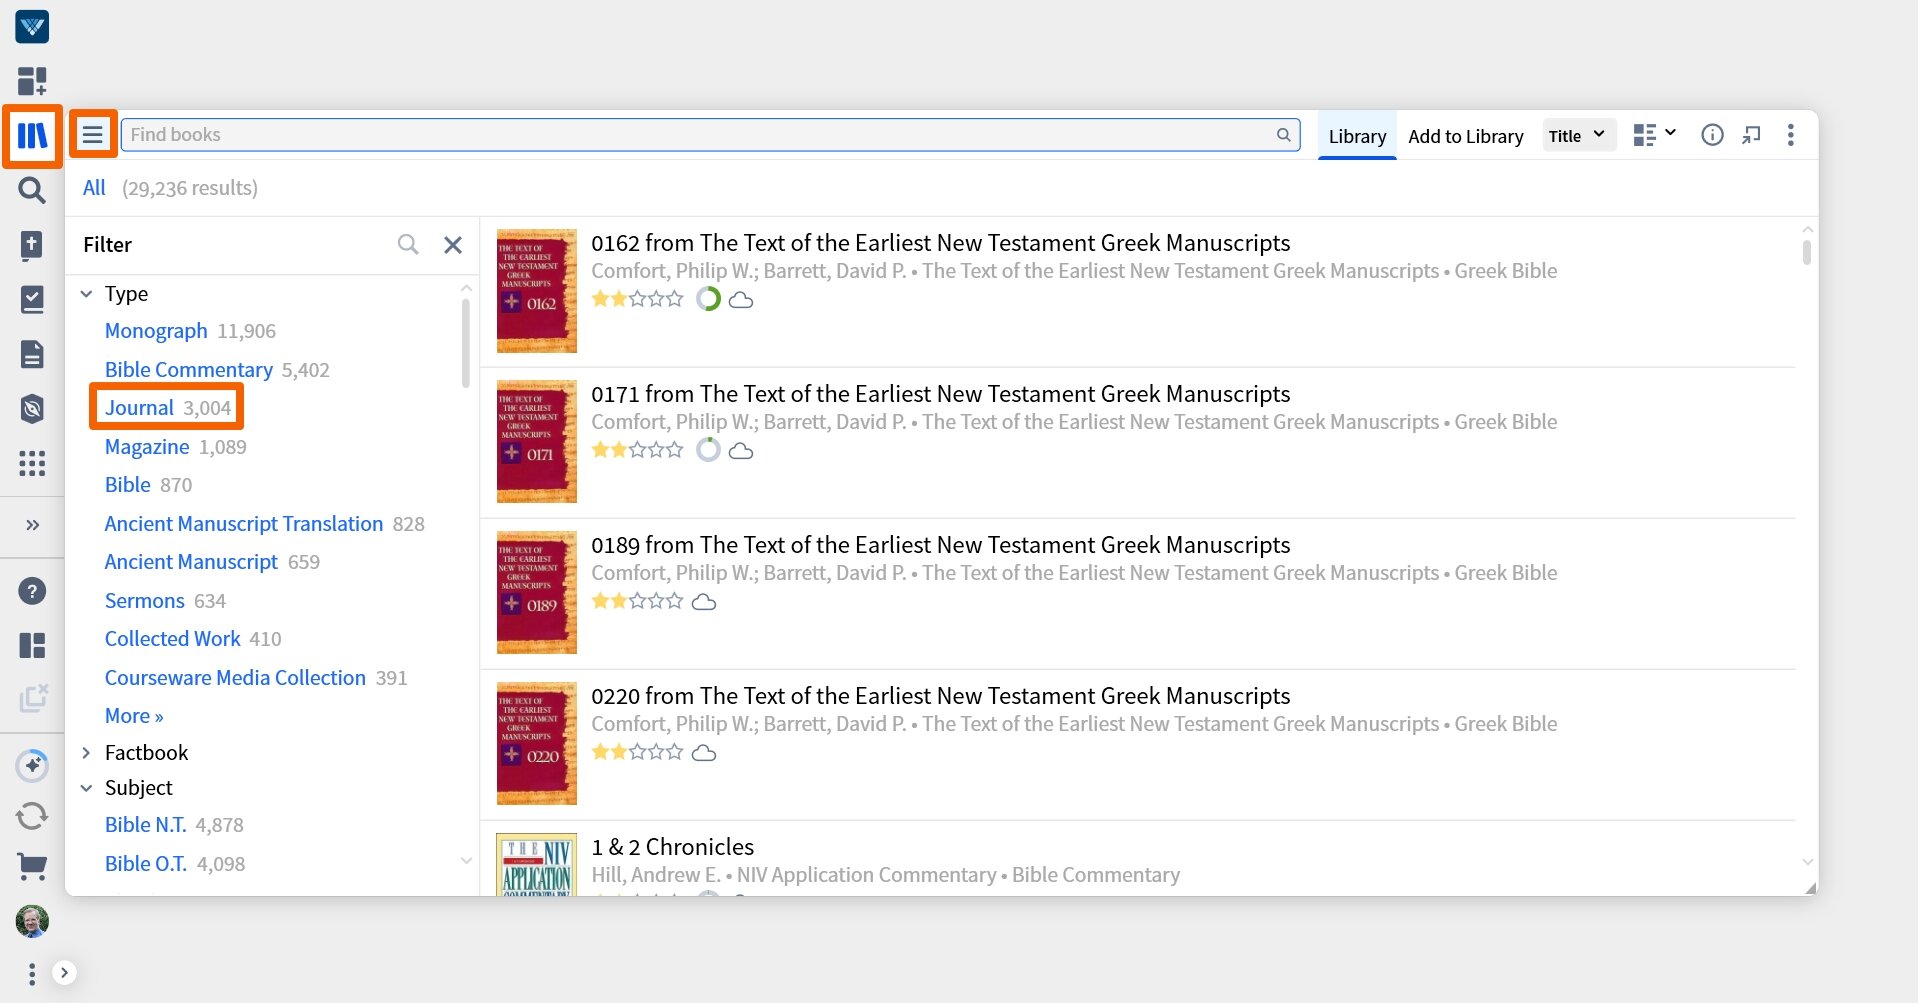This screenshot has height=1003, width=1918.
Task: Open the Help question mark icon
Action: [x=32, y=591]
